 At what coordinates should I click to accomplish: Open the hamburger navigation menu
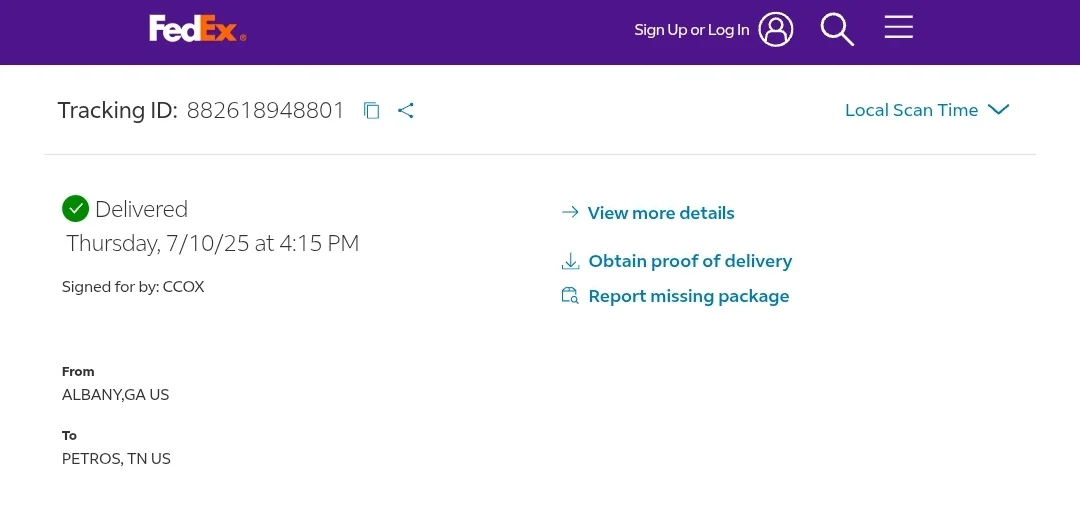tap(898, 27)
